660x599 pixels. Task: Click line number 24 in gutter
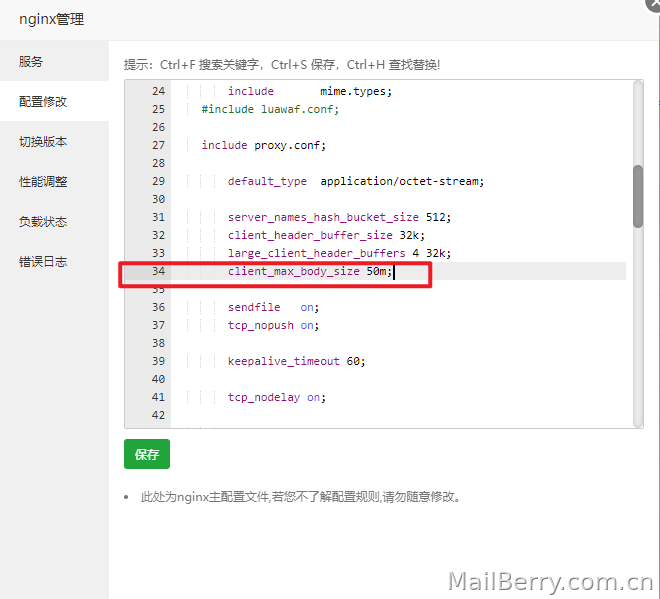pyautogui.click(x=158, y=91)
